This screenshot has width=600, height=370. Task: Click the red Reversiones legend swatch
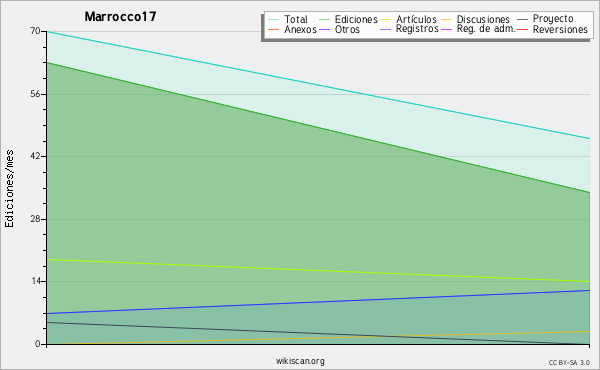pos(522,29)
